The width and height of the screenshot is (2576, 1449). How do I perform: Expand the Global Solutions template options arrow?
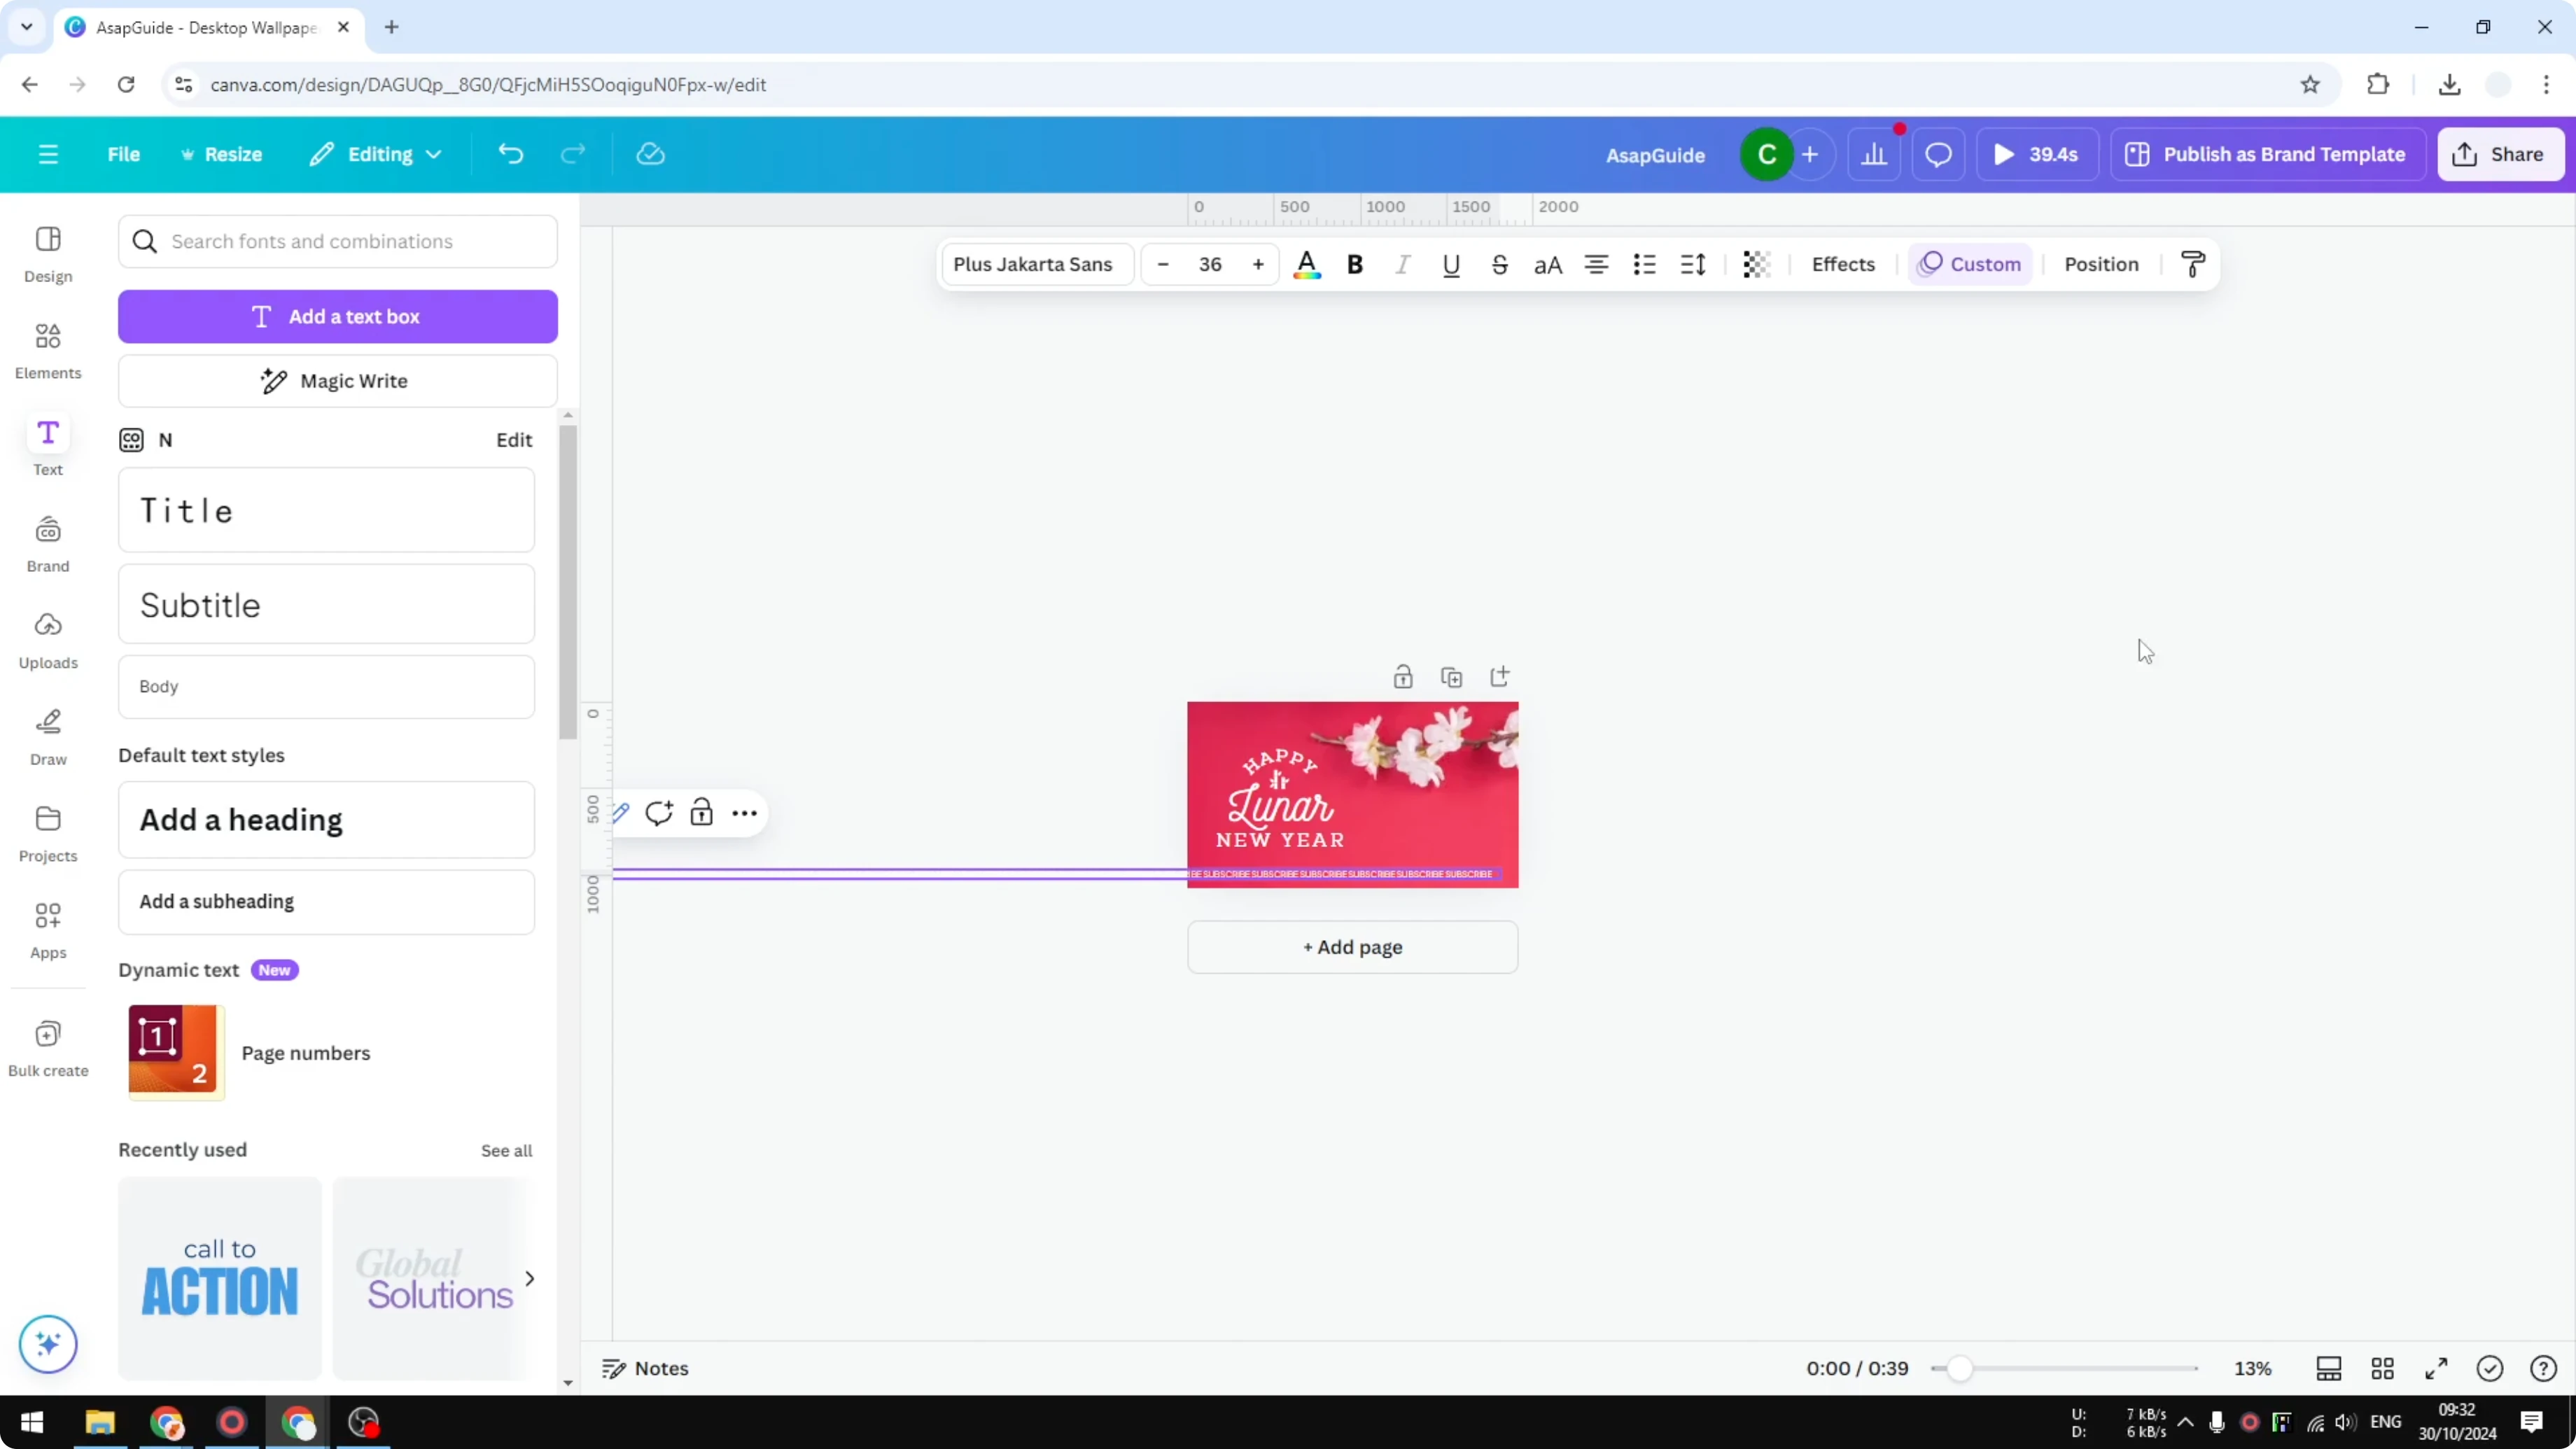[530, 1279]
